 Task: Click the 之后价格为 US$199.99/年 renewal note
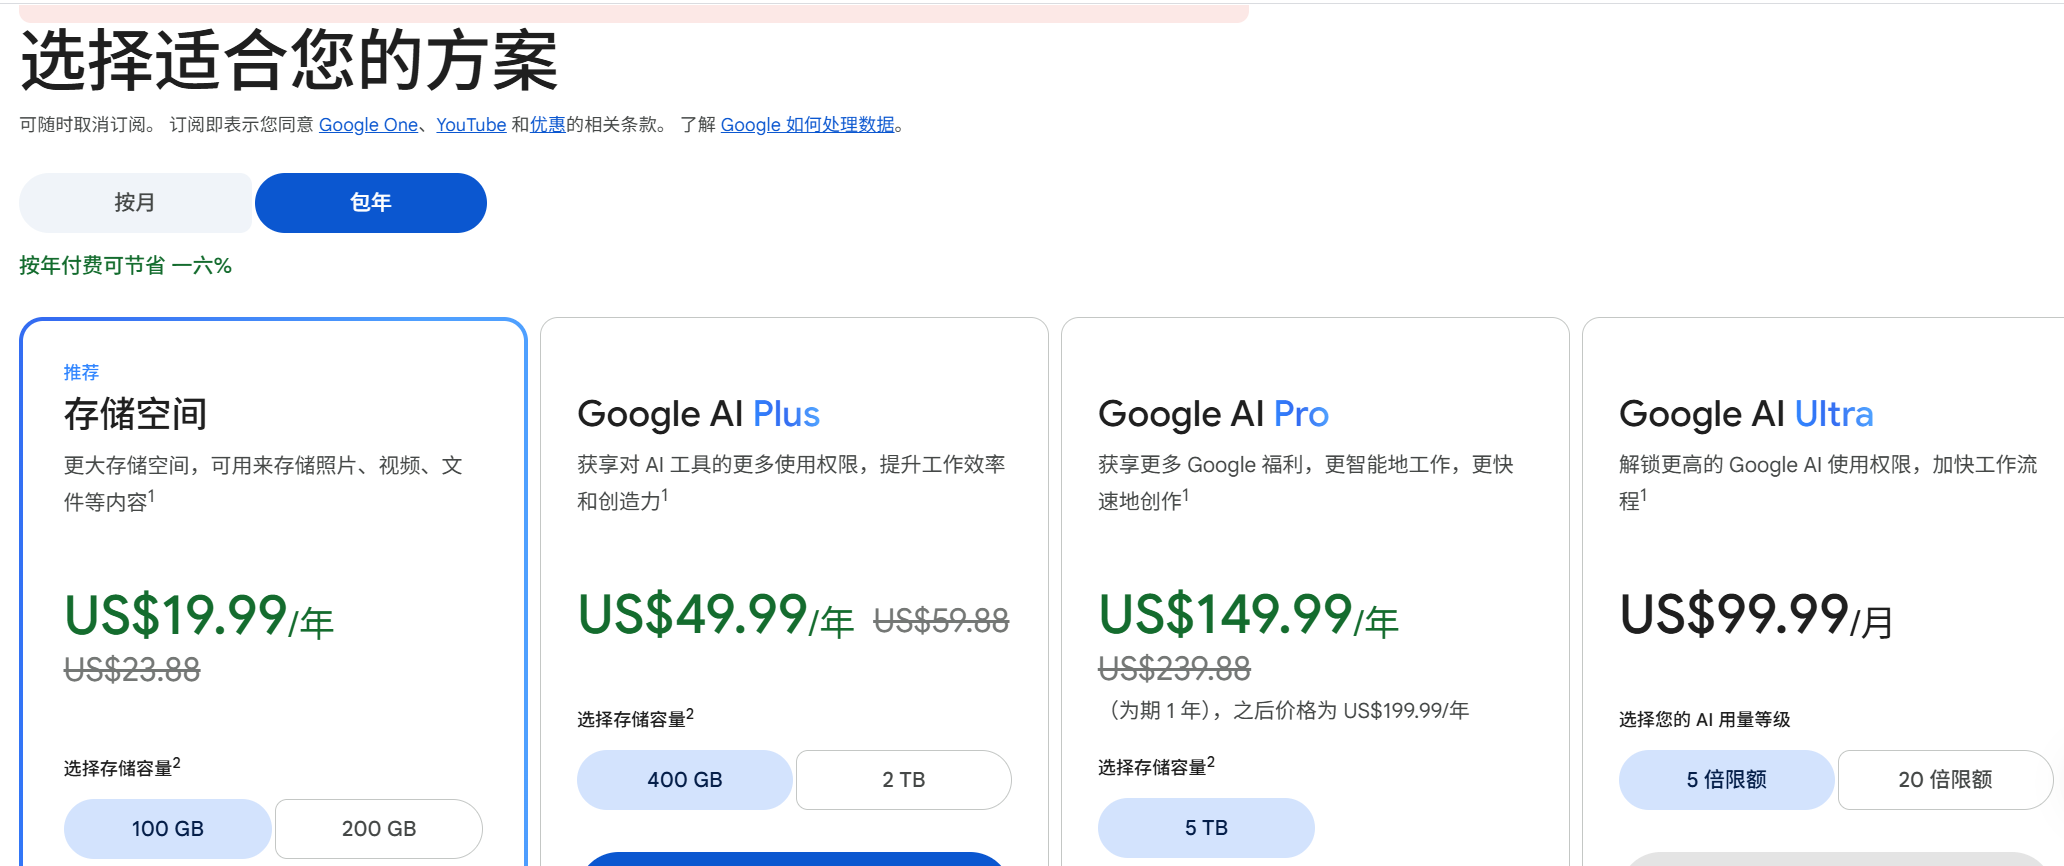(x=1284, y=711)
